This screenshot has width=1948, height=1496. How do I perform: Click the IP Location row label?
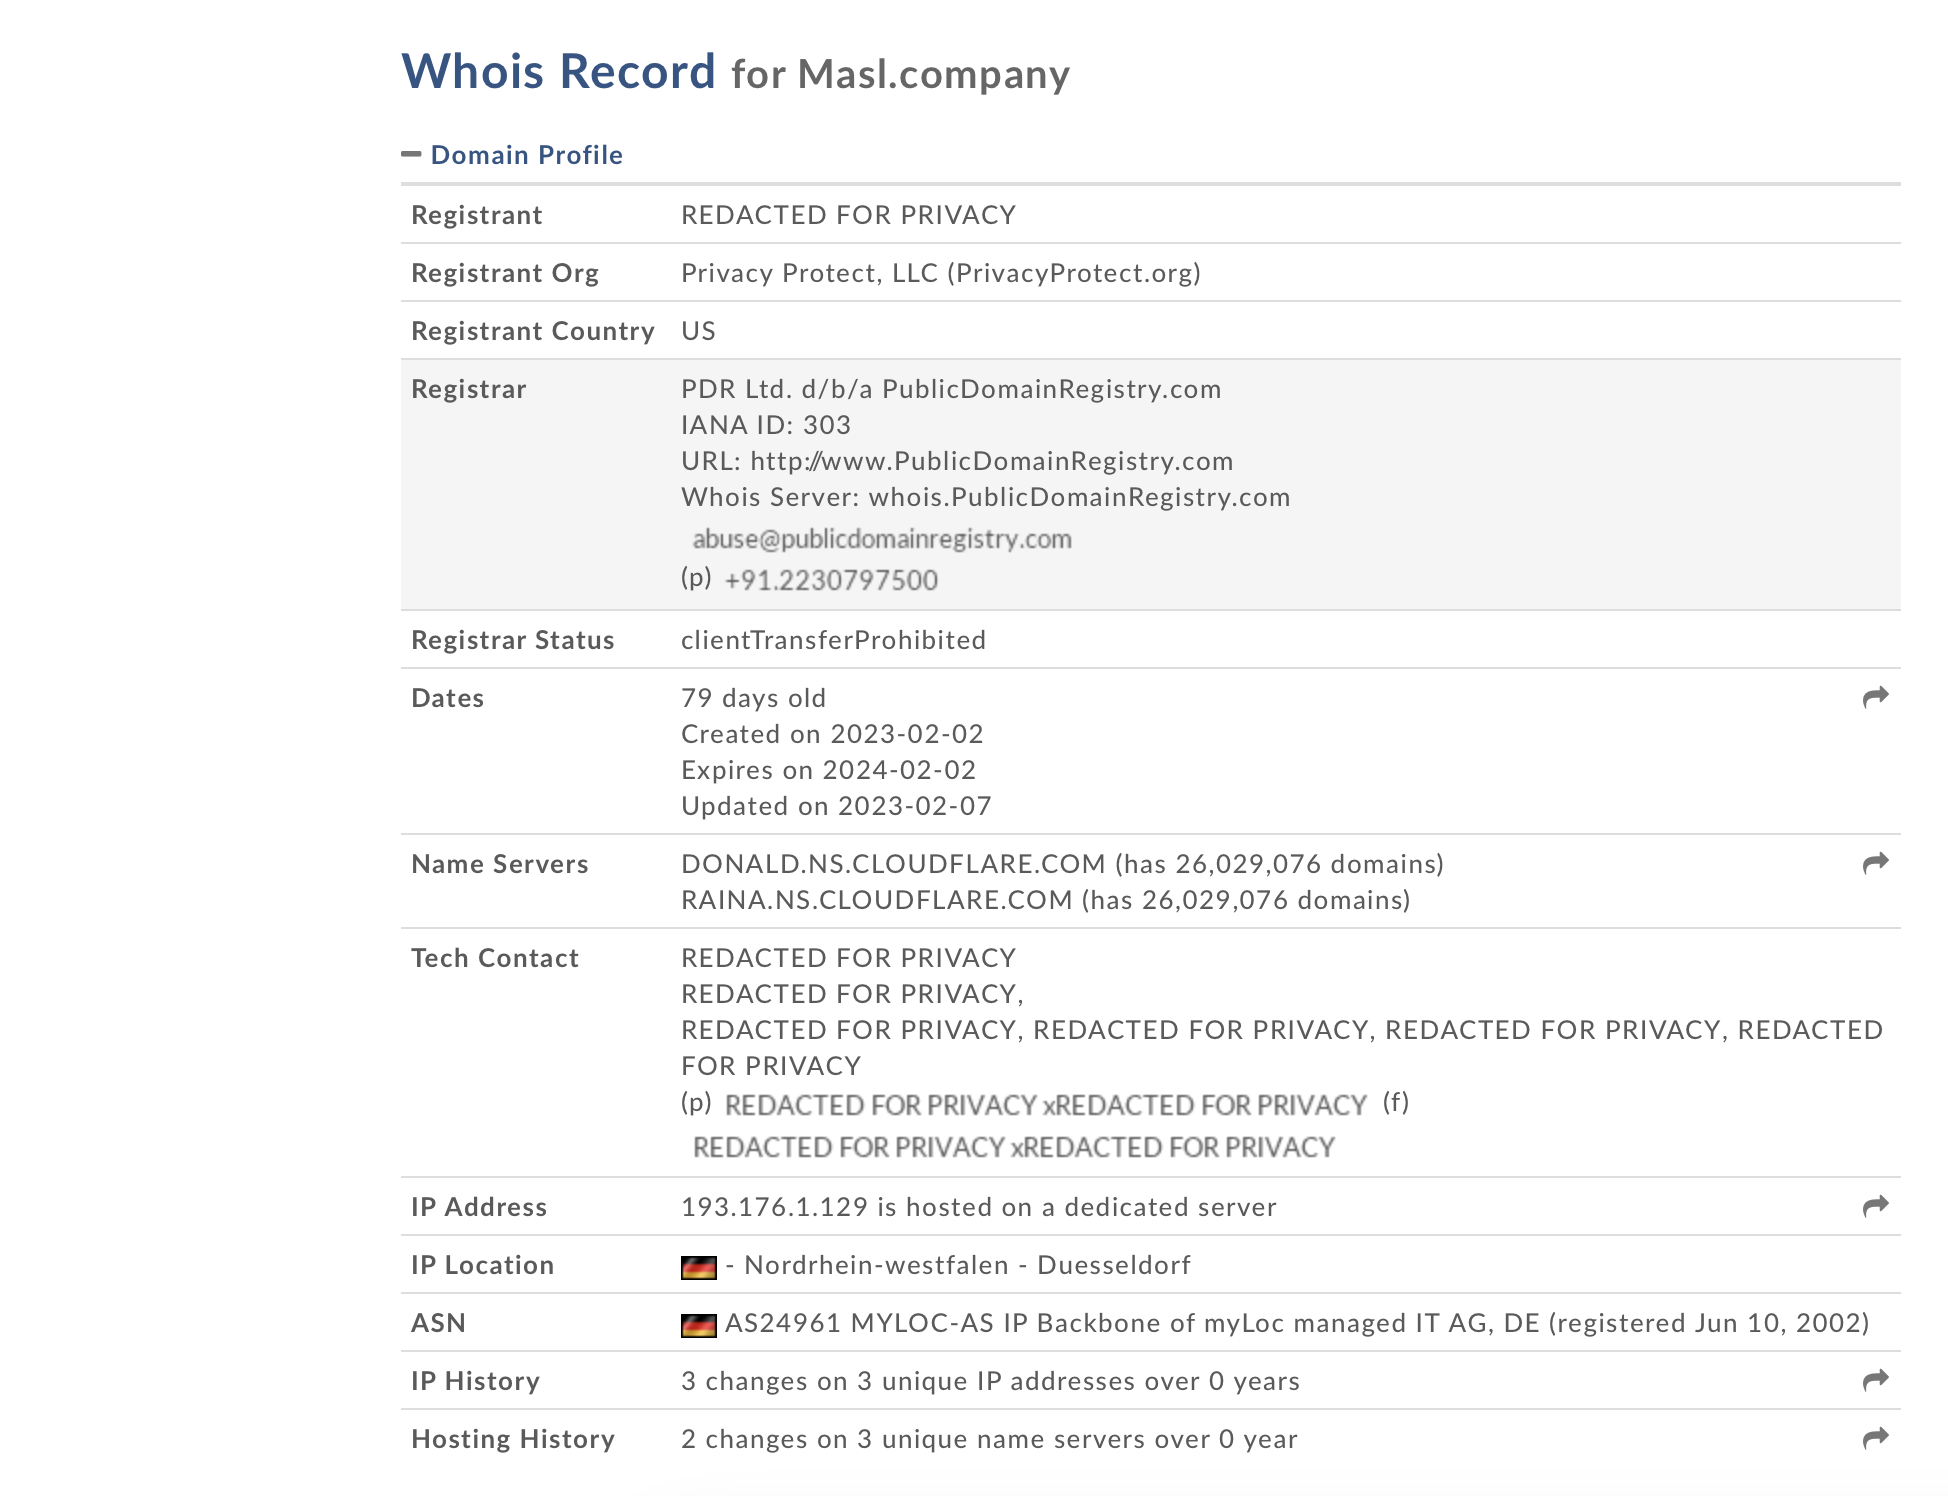482,1265
